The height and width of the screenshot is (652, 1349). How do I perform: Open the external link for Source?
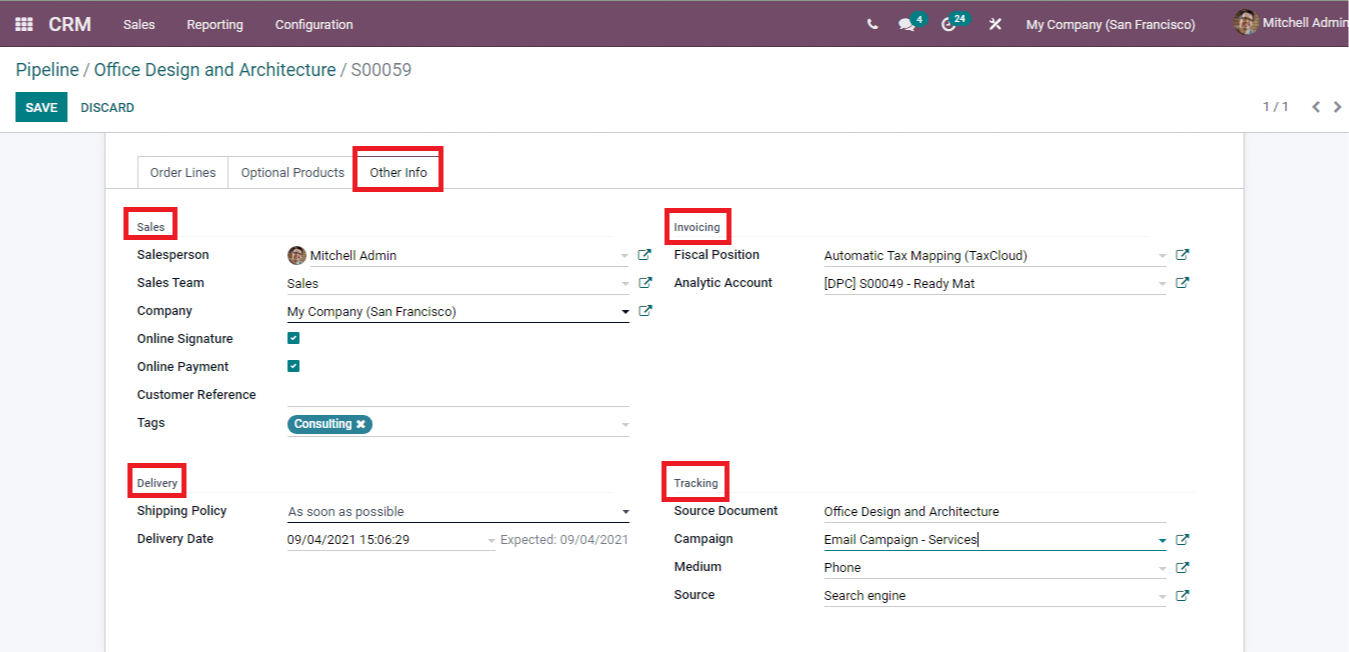point(1182,595)
